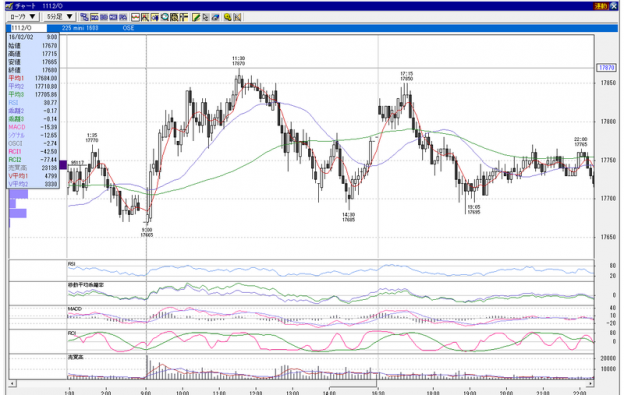Select the arrow pointer cursor tool
Image resolution: width=624 pixels, height=395 pixels.
(205, 17)
